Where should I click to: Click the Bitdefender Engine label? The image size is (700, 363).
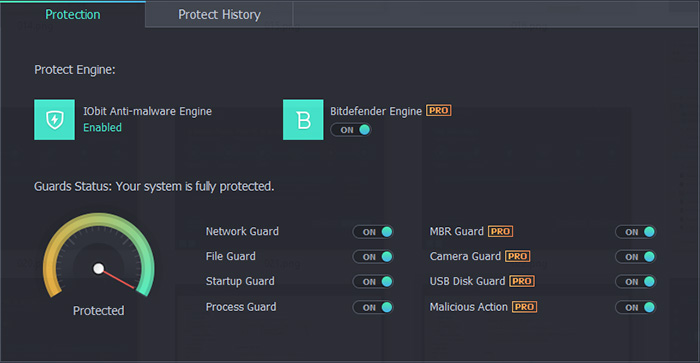tap(376, 111)
